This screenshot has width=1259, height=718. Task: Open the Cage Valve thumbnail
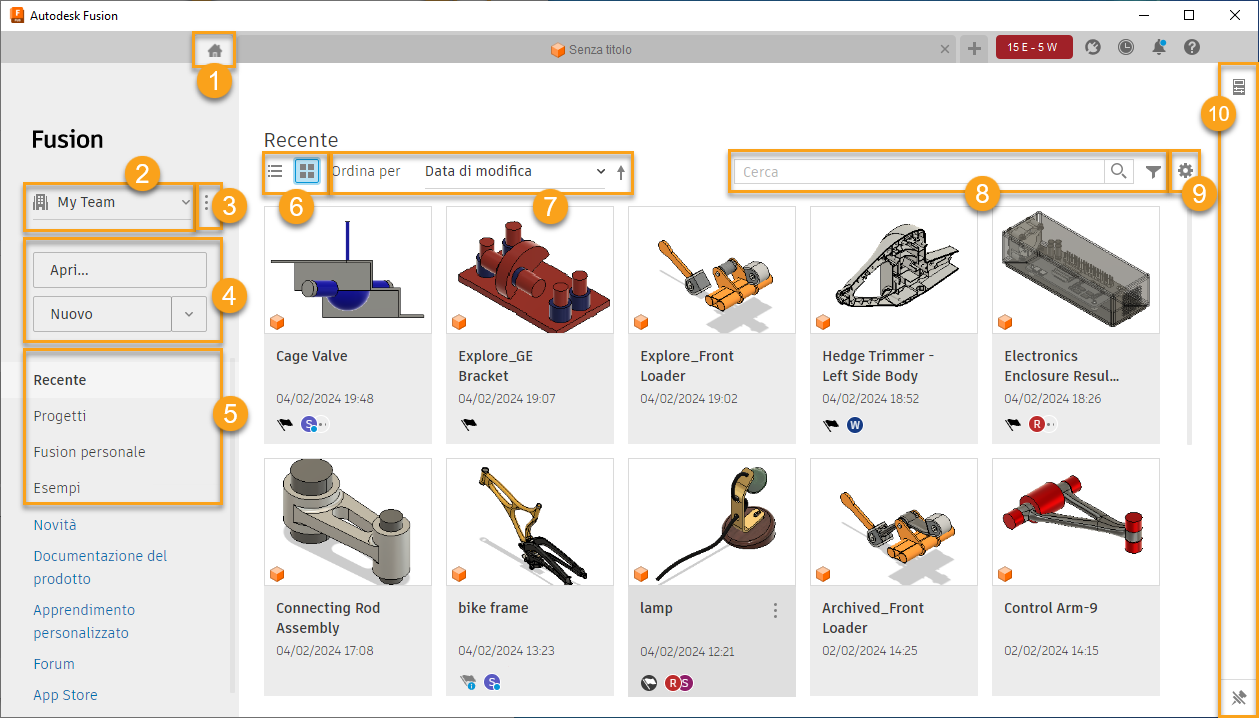[348, 270]
